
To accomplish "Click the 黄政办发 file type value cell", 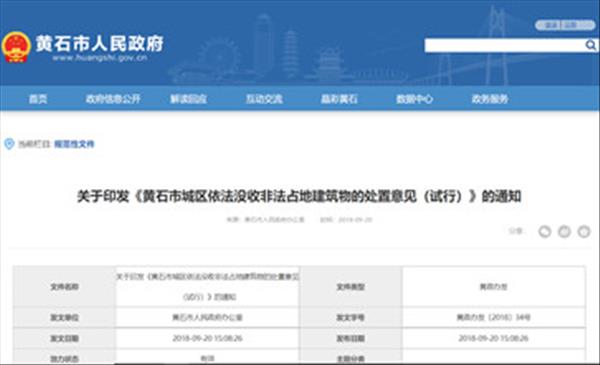I will [494, 287].
